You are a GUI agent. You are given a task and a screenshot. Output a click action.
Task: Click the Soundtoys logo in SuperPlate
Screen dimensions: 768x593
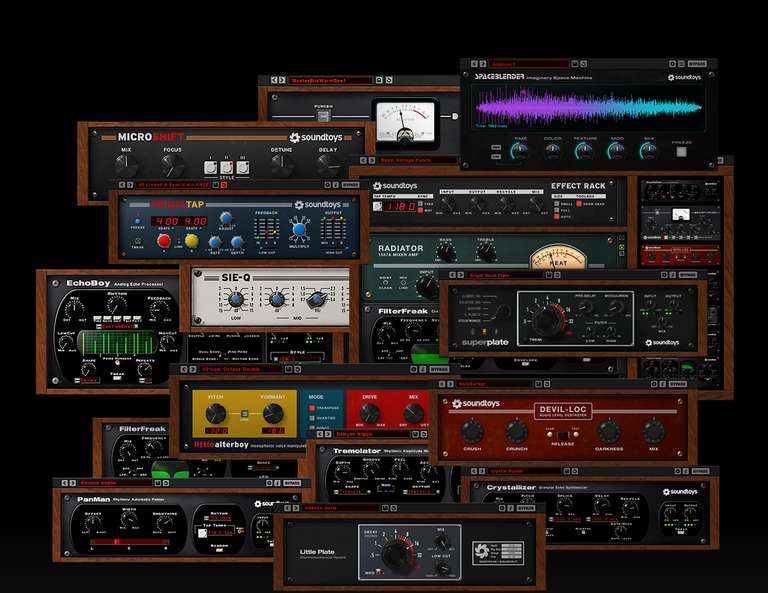tap(662, 343)
